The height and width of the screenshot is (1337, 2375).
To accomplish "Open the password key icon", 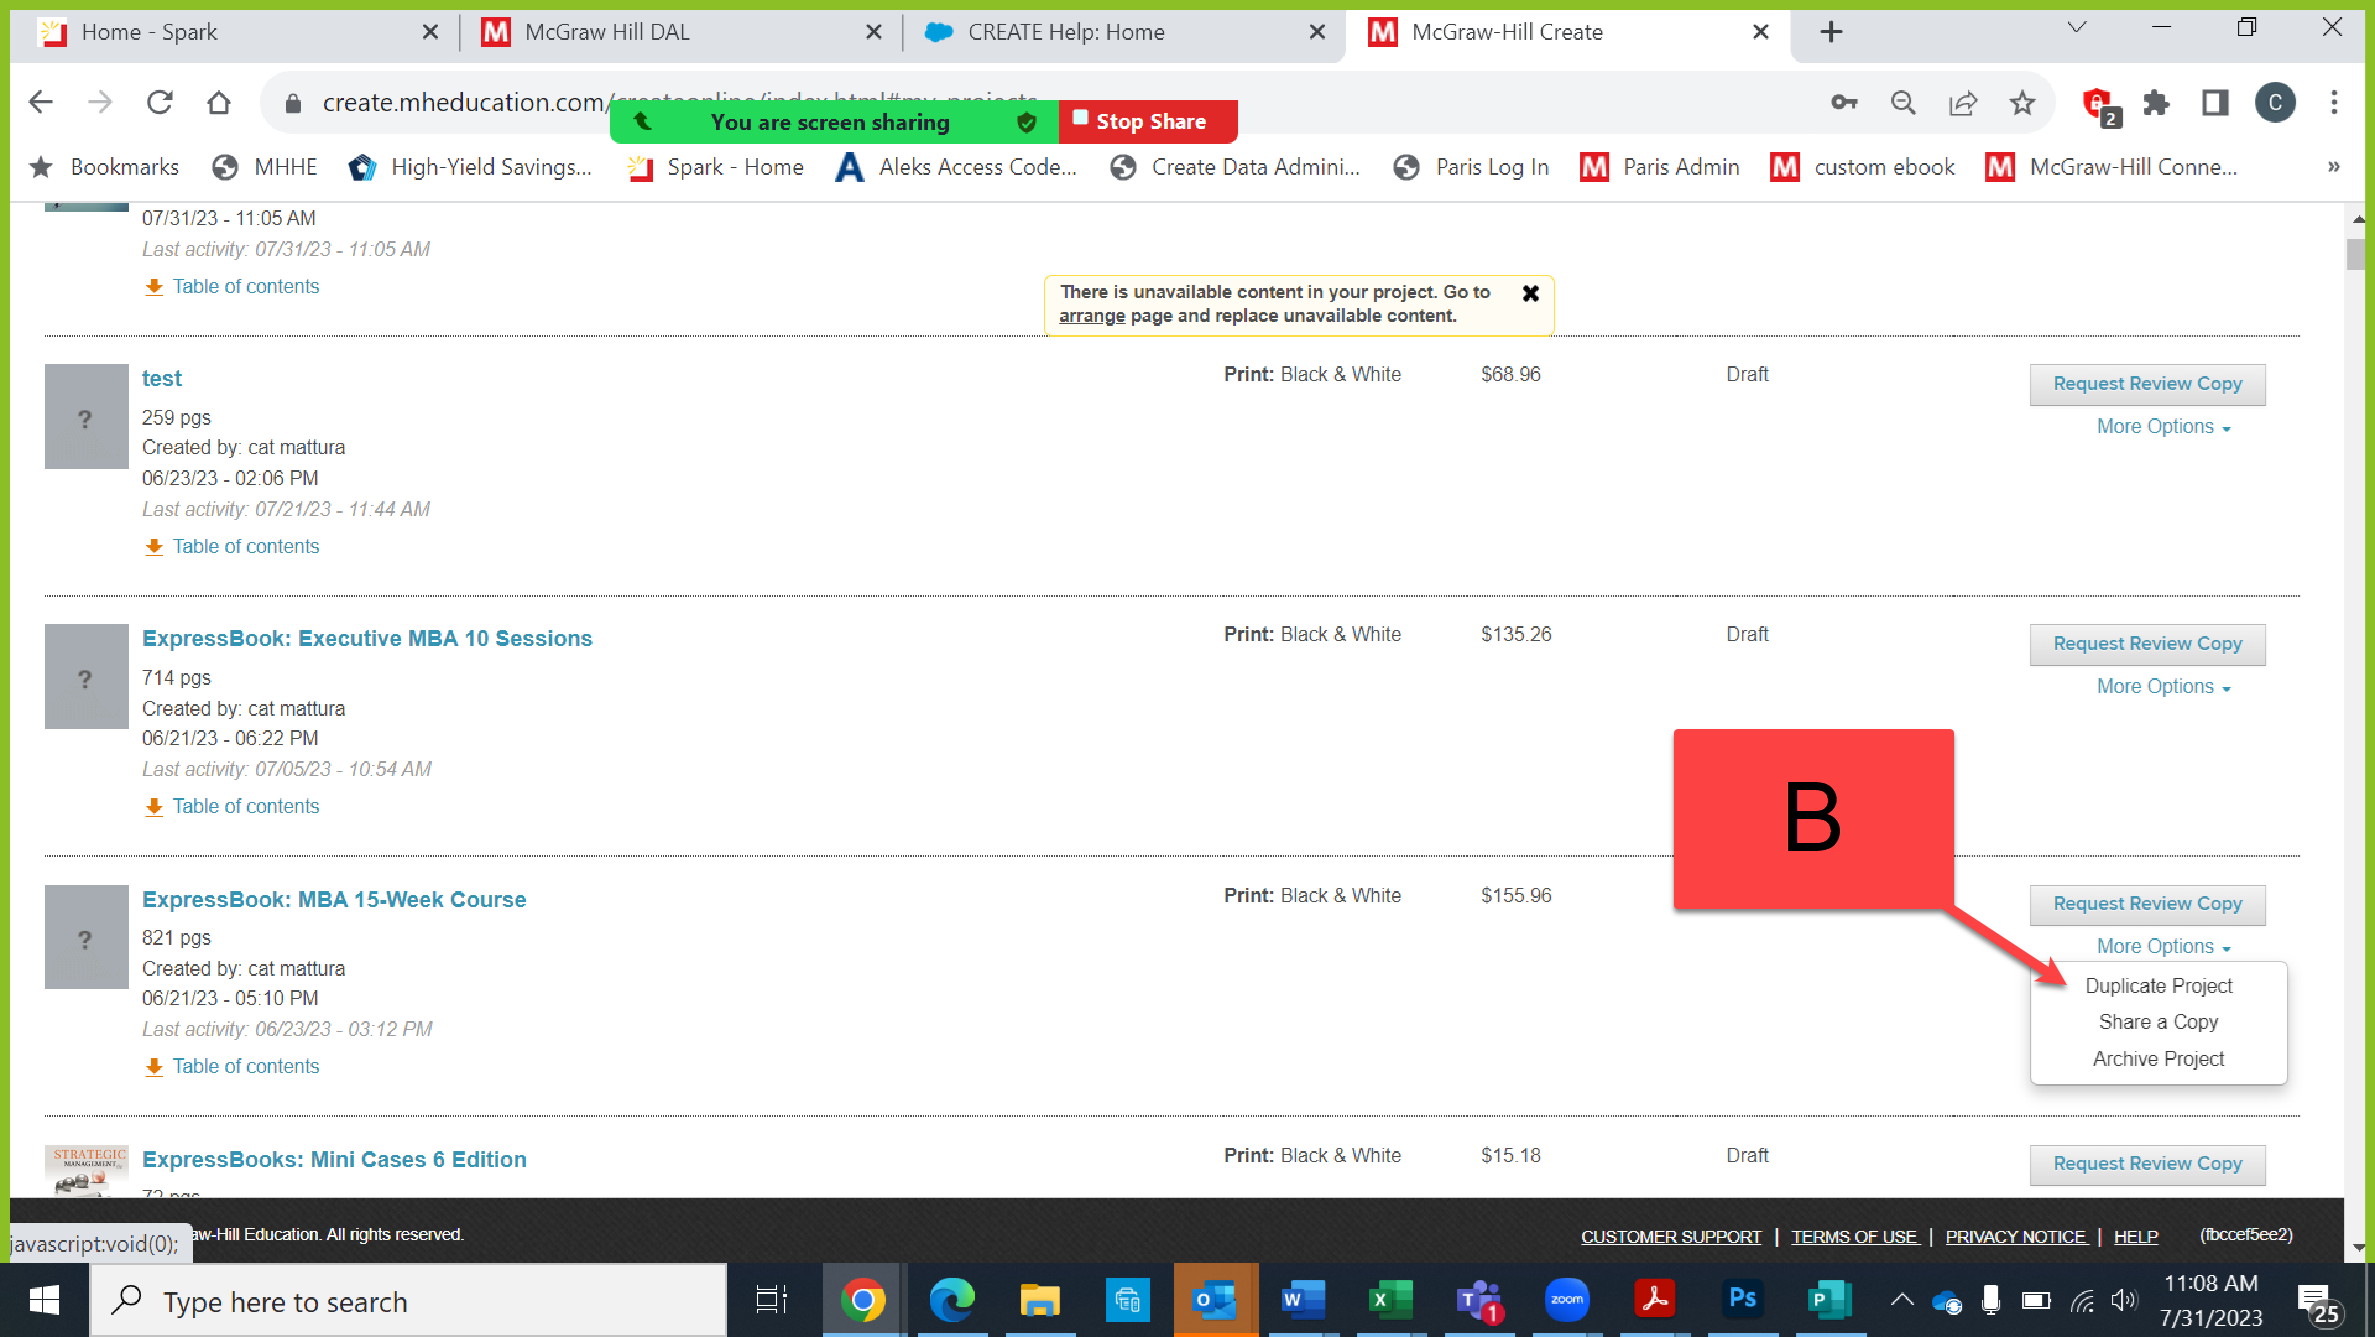I will 1844,102.
